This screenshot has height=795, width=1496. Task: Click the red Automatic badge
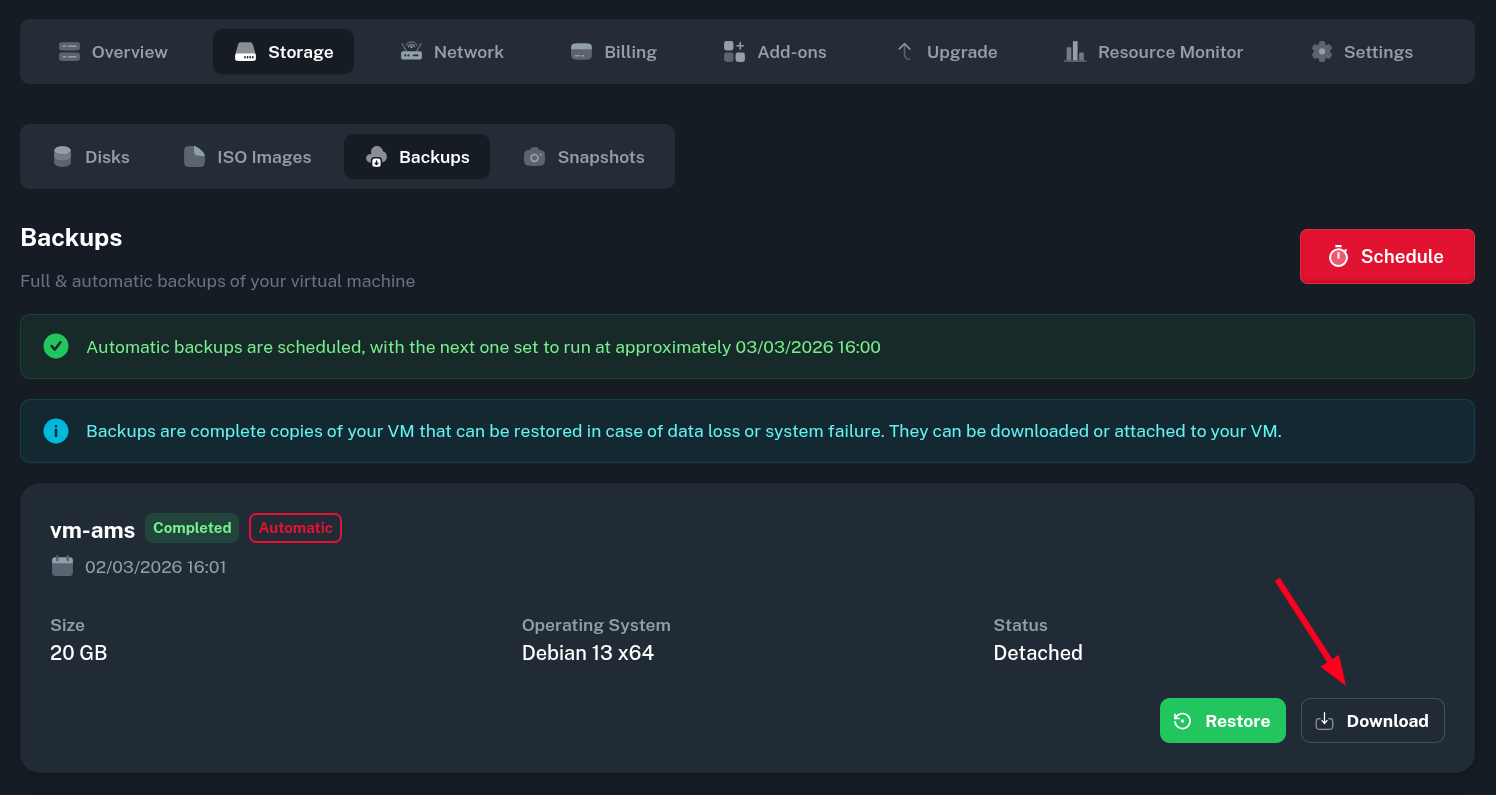coord(295,528)
